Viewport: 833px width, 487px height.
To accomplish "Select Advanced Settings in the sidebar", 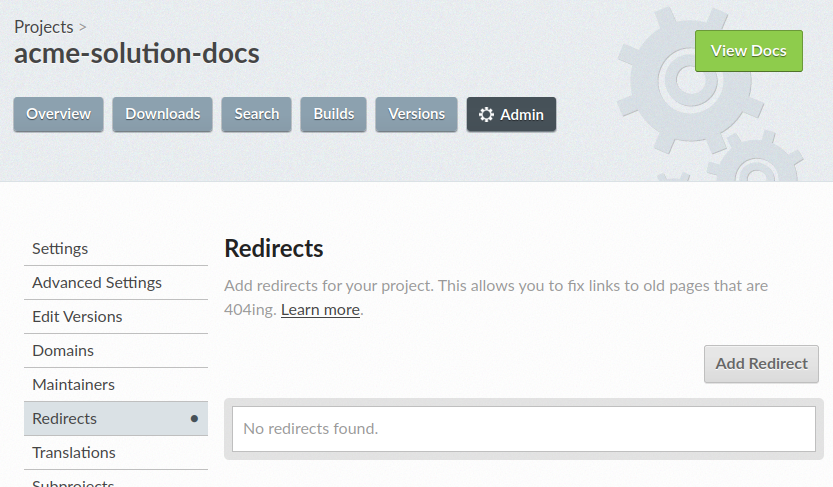I will tap(97, 283).
